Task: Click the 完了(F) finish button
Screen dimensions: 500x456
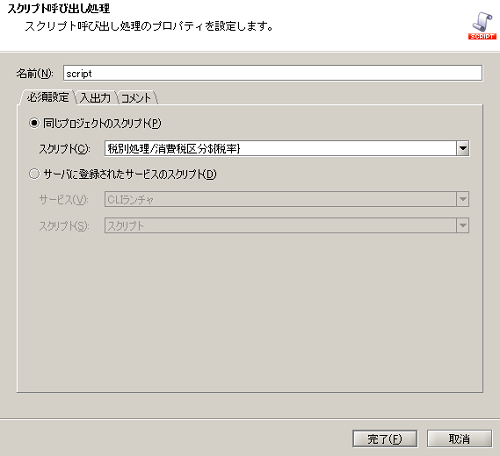Action: coord(385,439)
